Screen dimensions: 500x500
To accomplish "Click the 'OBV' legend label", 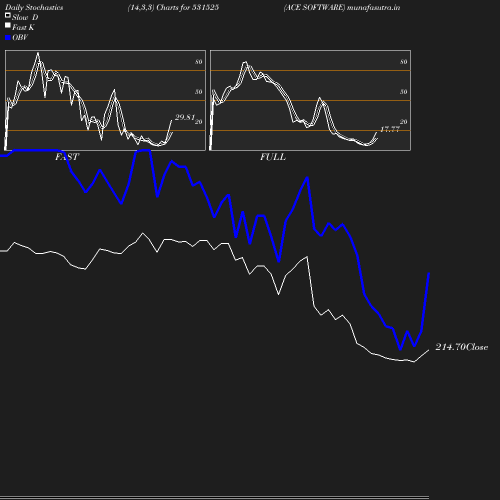I will pyautogui.click(x=20, y=37).
